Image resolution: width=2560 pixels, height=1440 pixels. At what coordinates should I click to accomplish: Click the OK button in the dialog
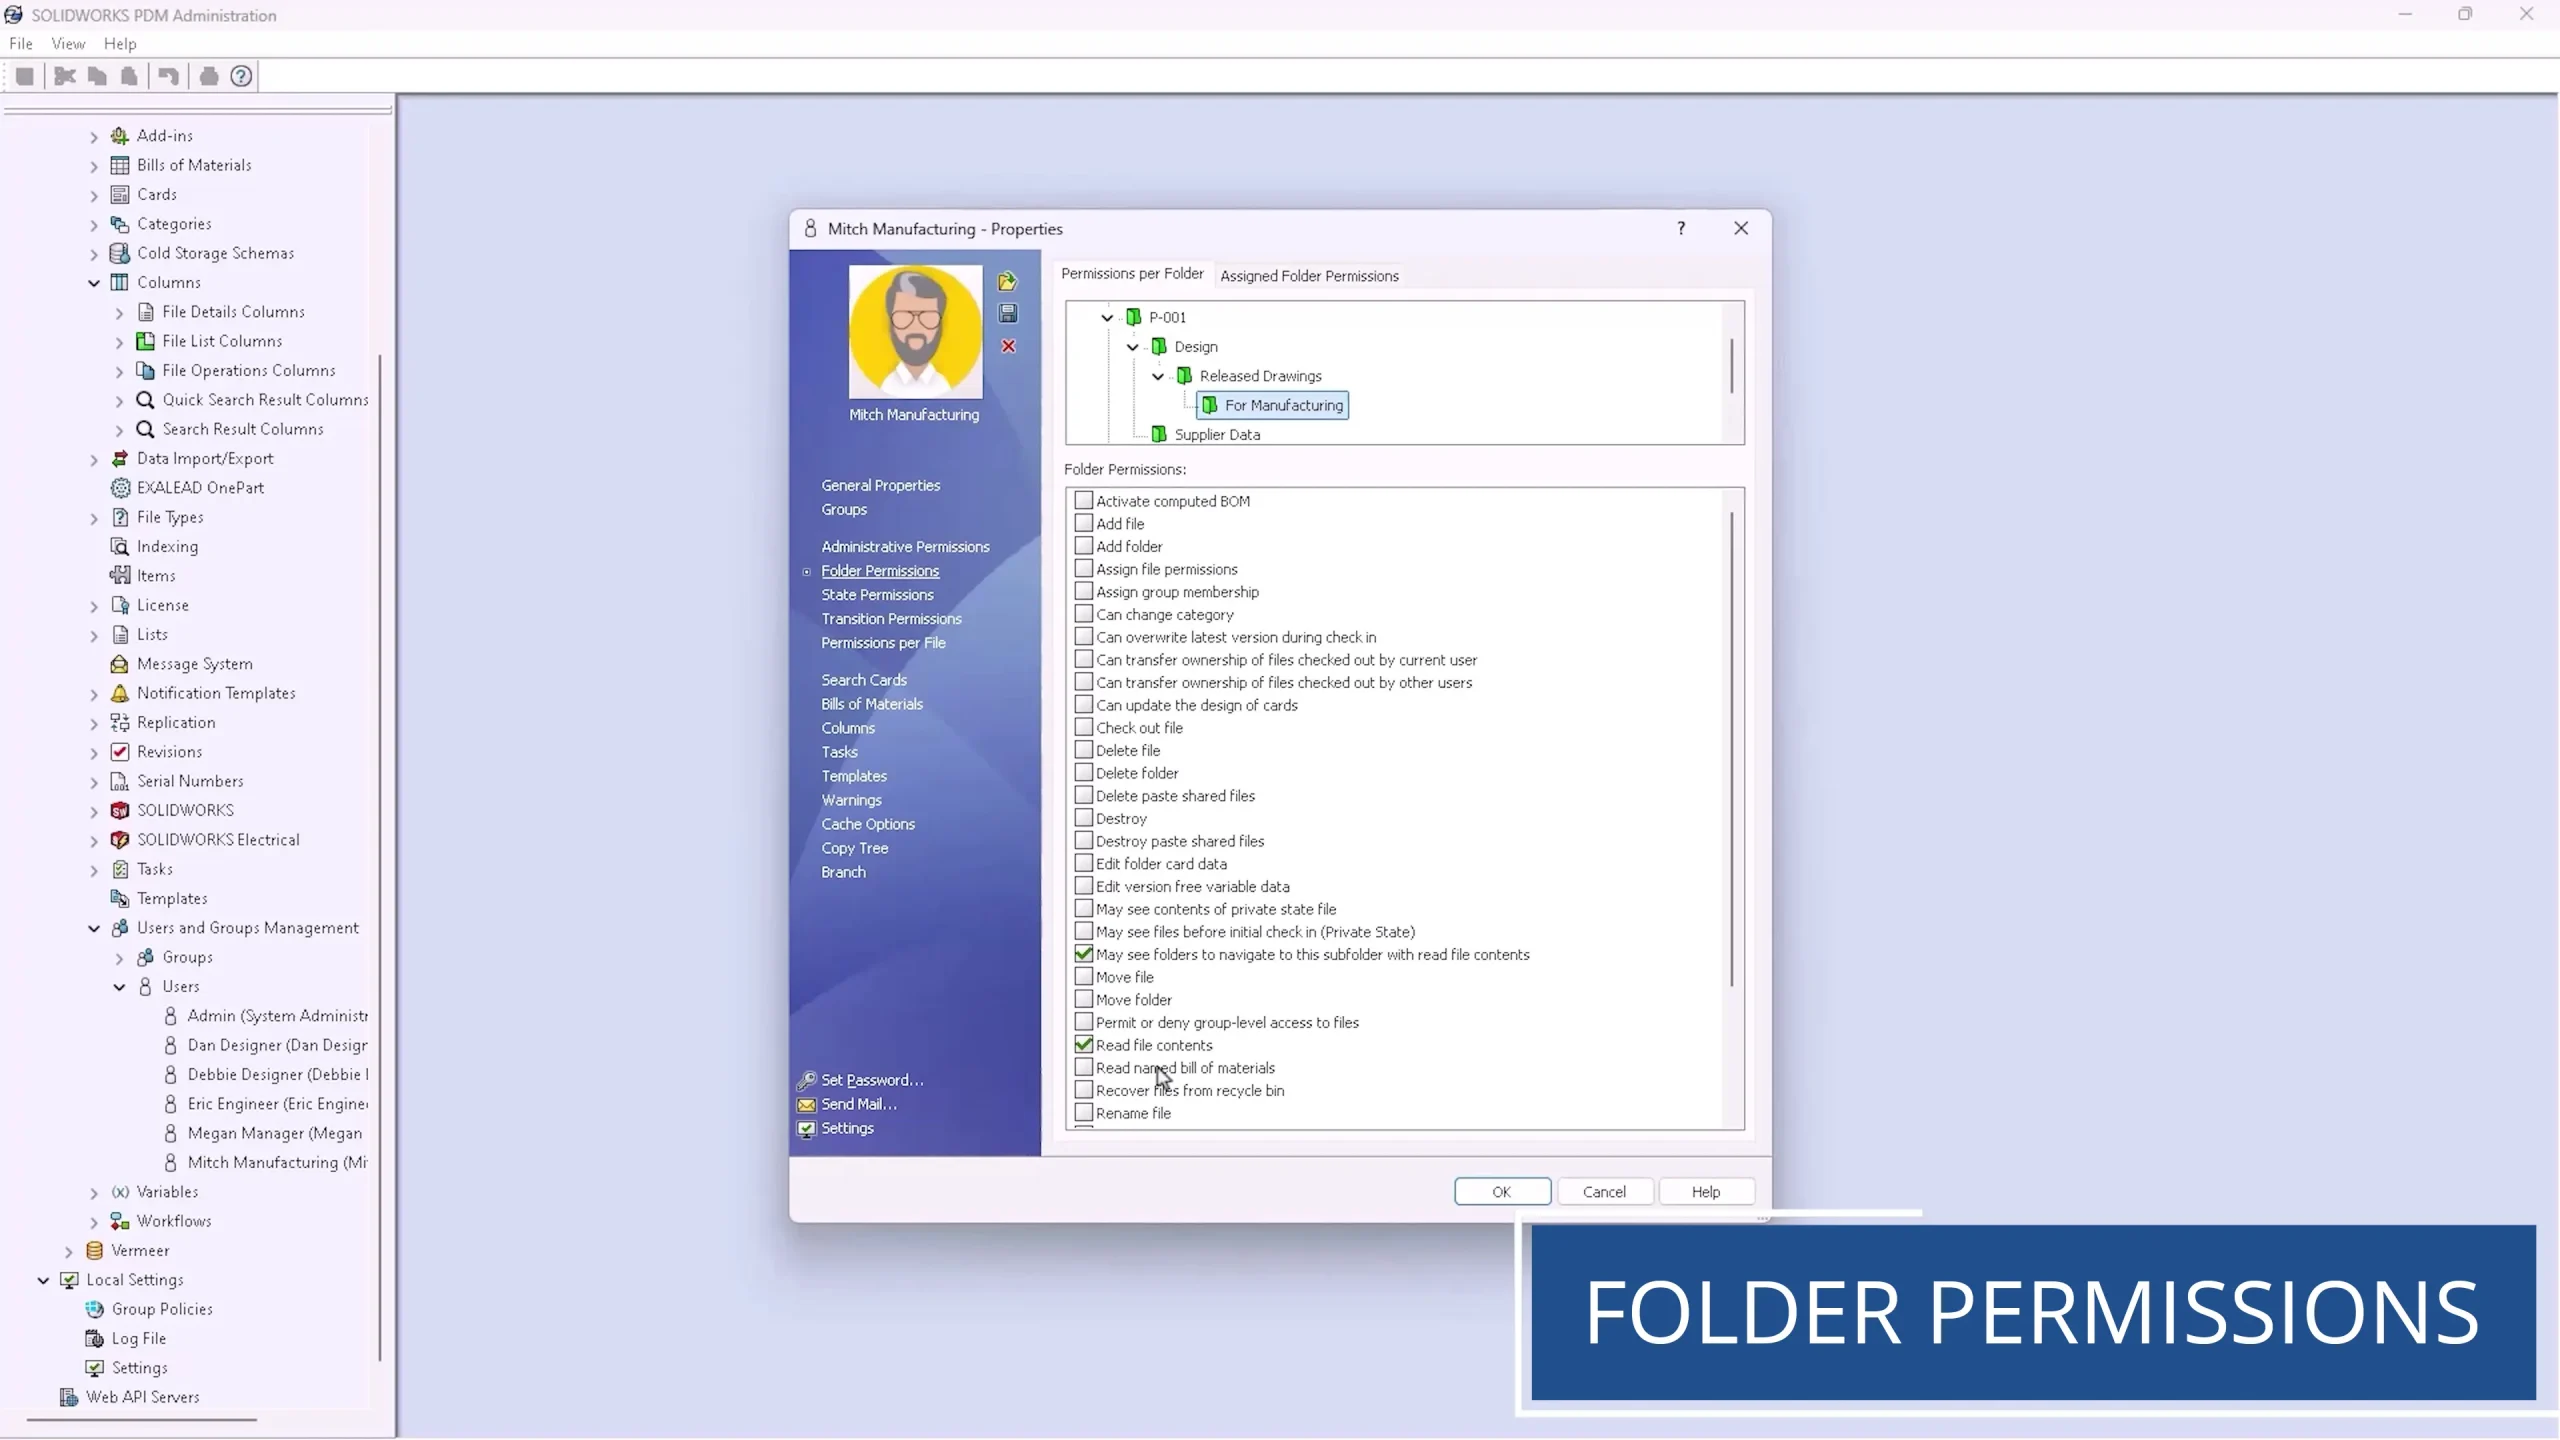(x=1501, y=1191)
